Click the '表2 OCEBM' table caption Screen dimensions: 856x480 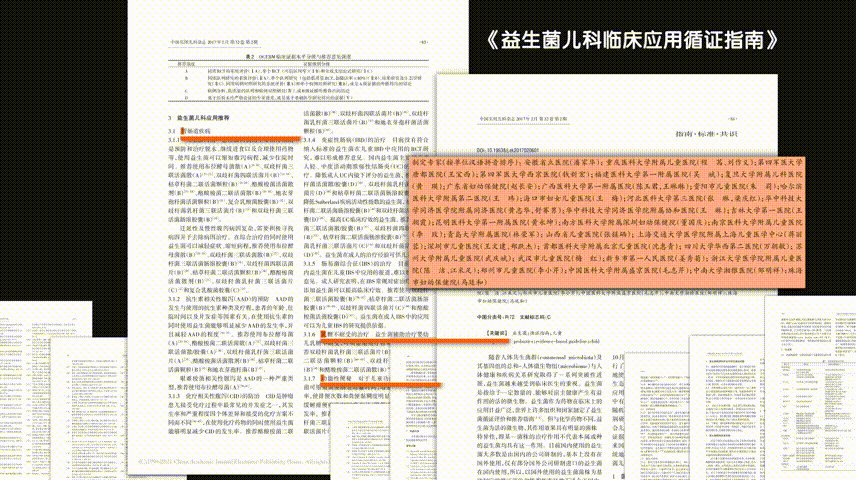(298, 57)
